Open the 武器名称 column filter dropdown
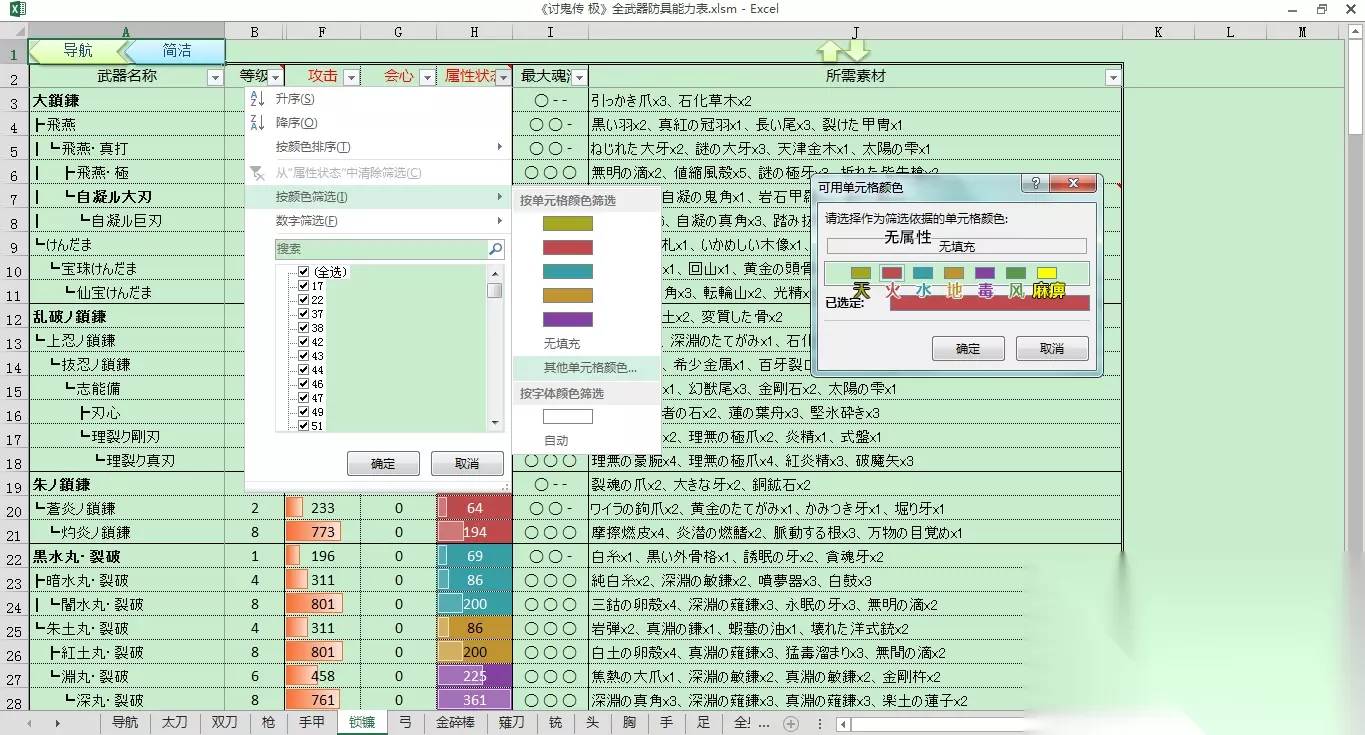Screen dimensions: 1365x735 [x=215, y=77]
